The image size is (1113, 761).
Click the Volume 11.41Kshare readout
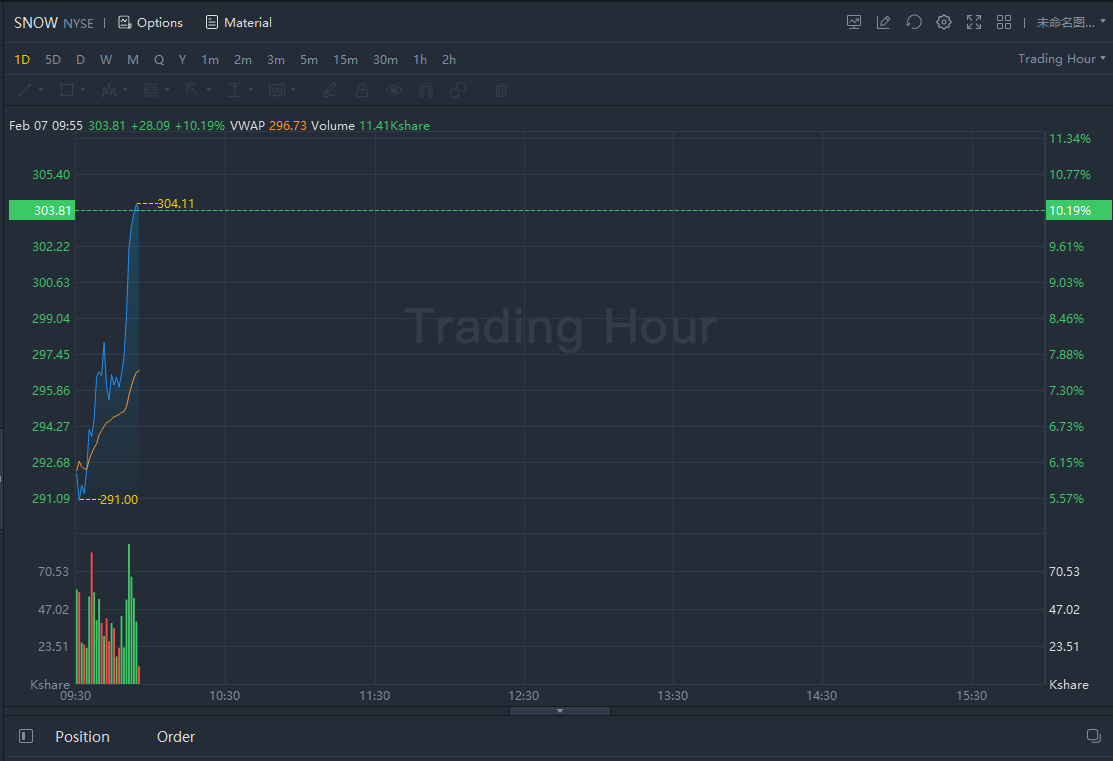coord(371,126)
